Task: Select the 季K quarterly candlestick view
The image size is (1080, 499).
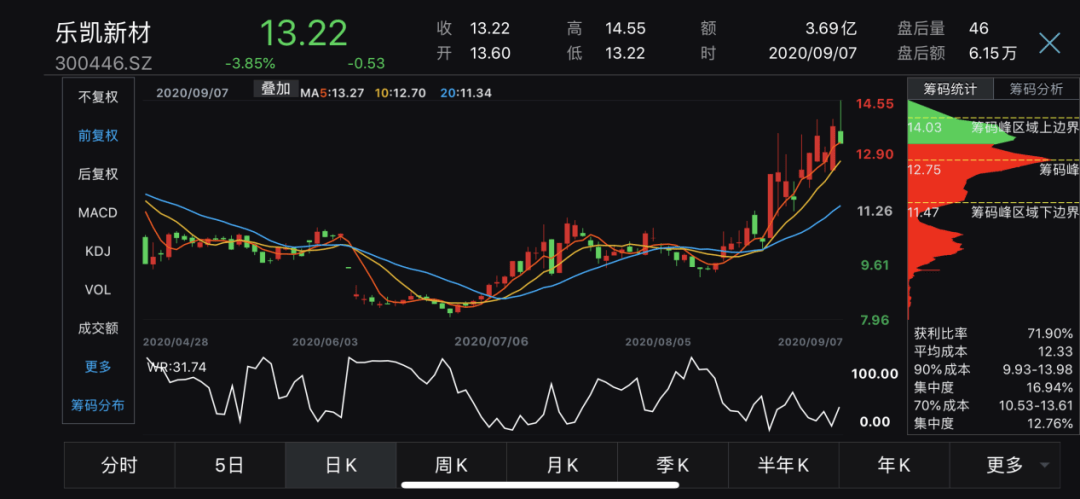Action: pos(672,466)
